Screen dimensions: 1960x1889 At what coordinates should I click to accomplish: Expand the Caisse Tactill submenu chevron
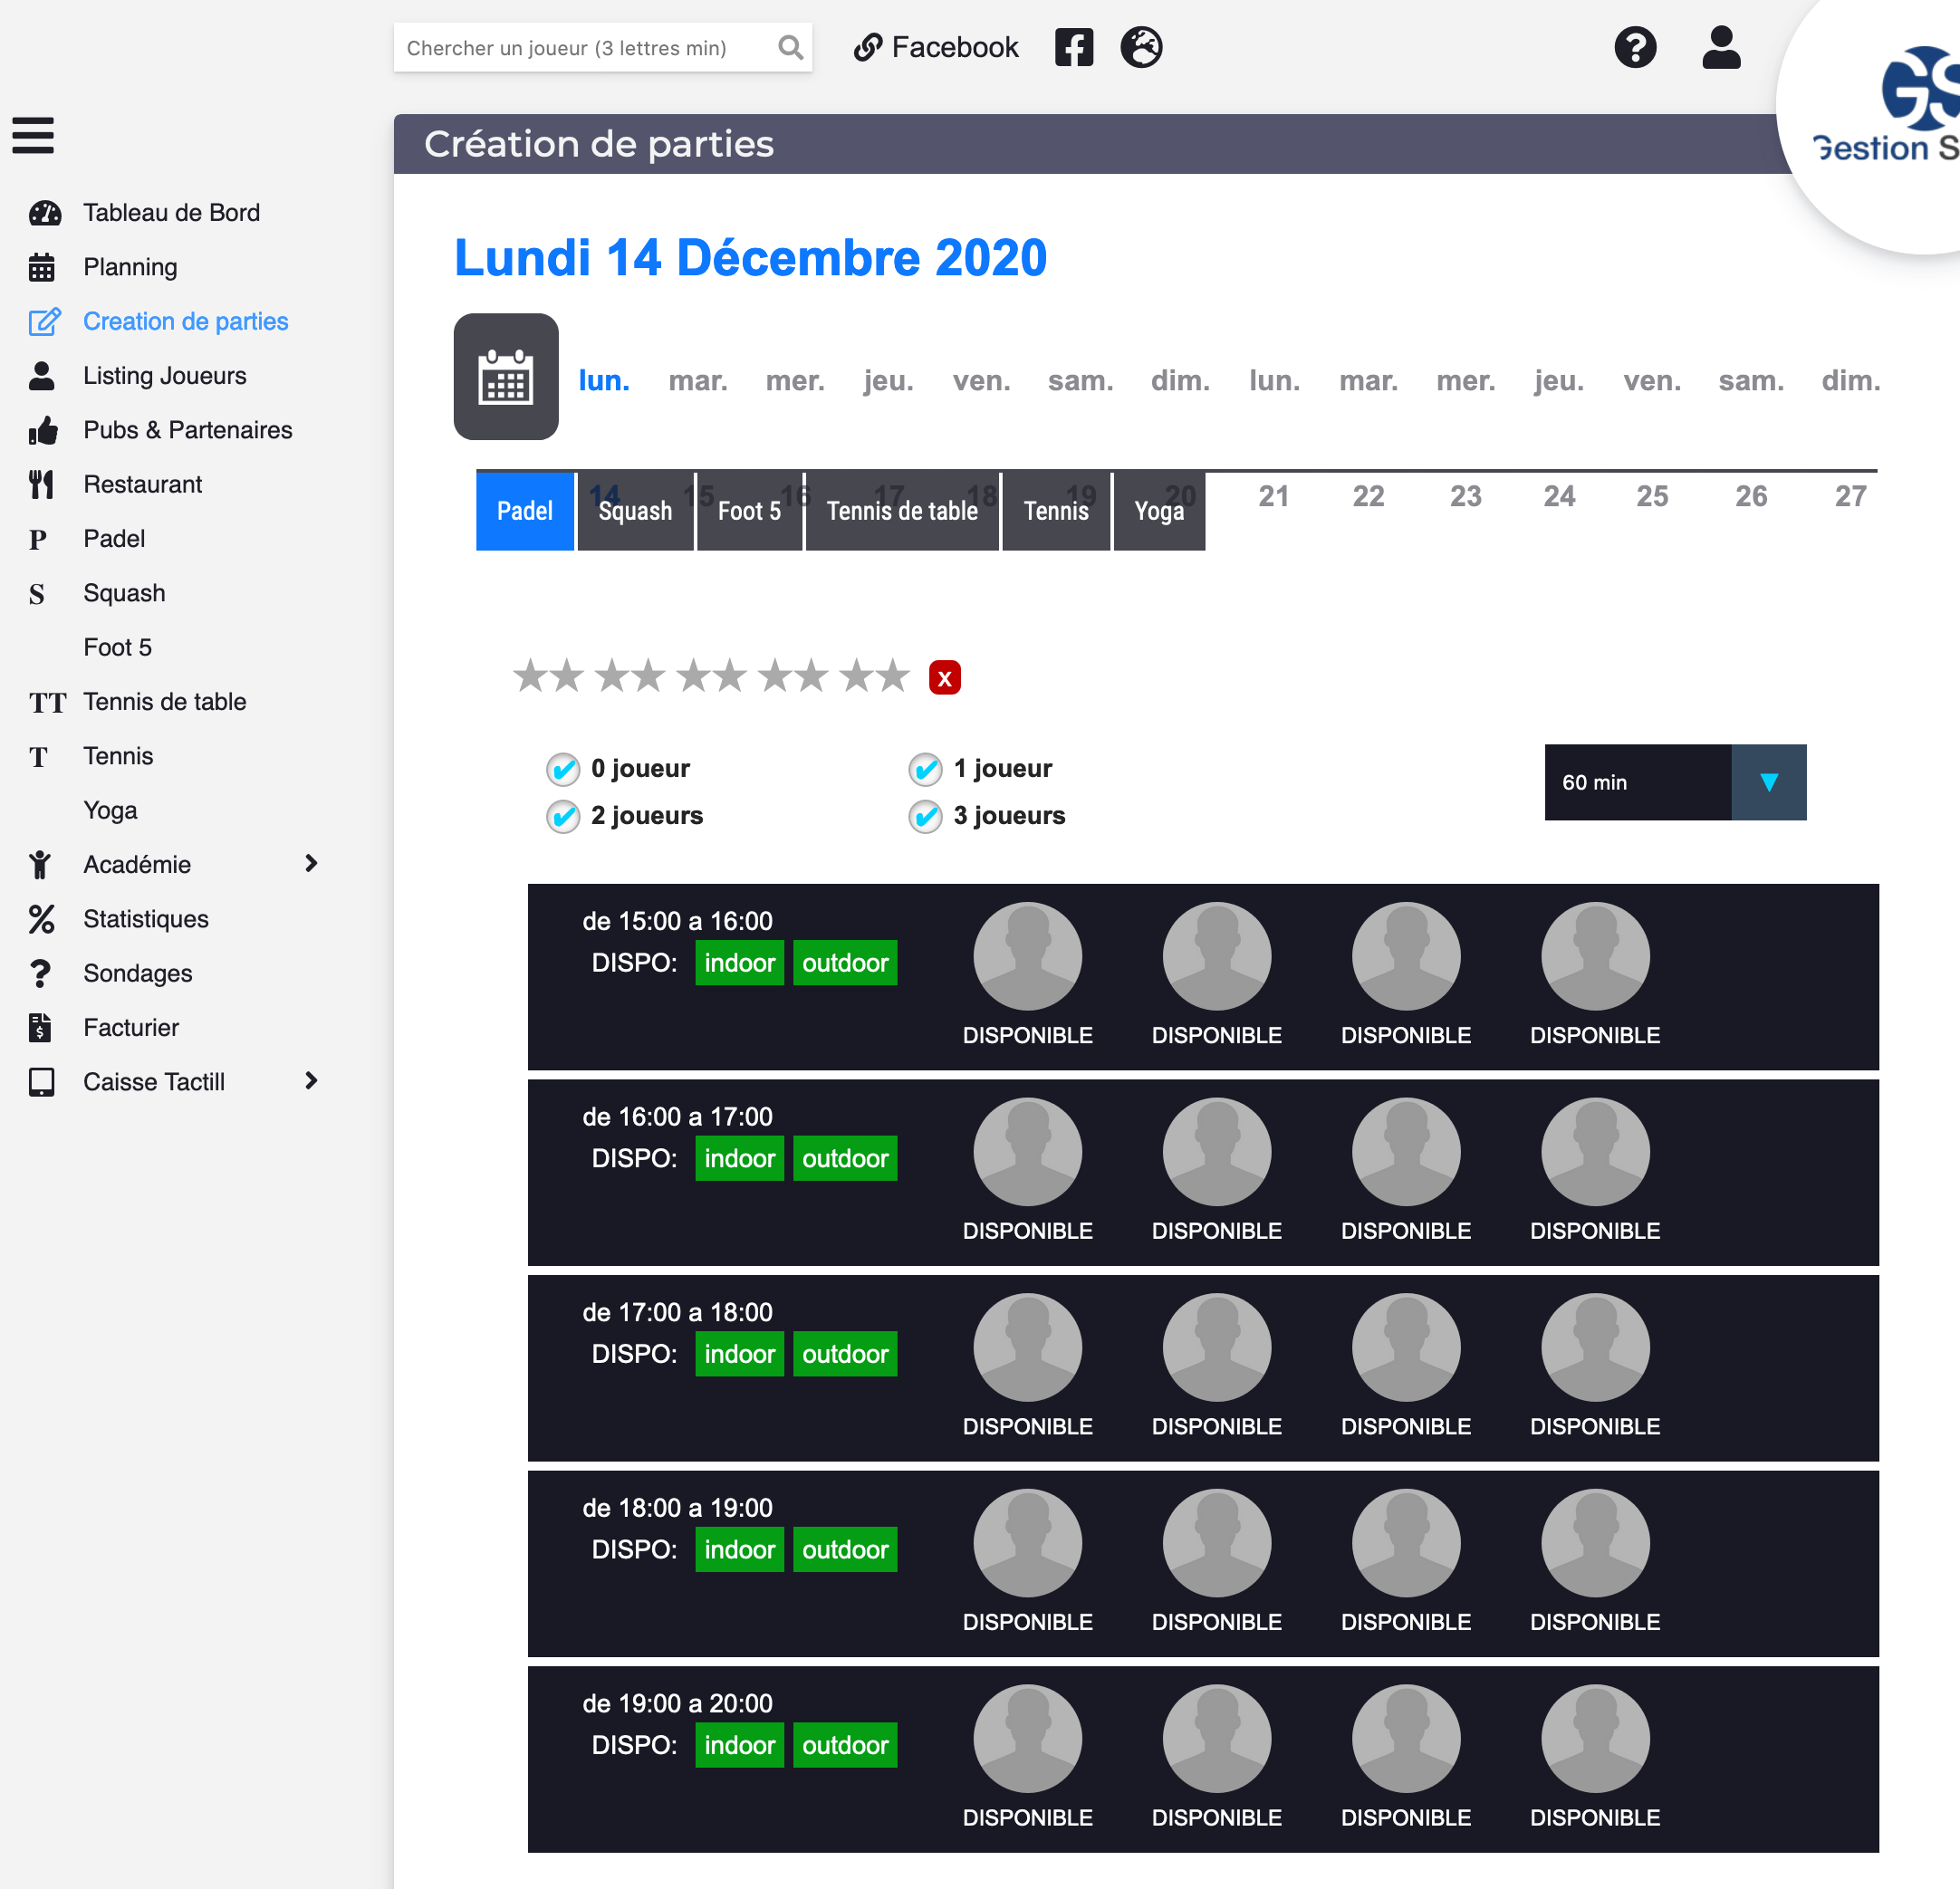(311, 1081)
